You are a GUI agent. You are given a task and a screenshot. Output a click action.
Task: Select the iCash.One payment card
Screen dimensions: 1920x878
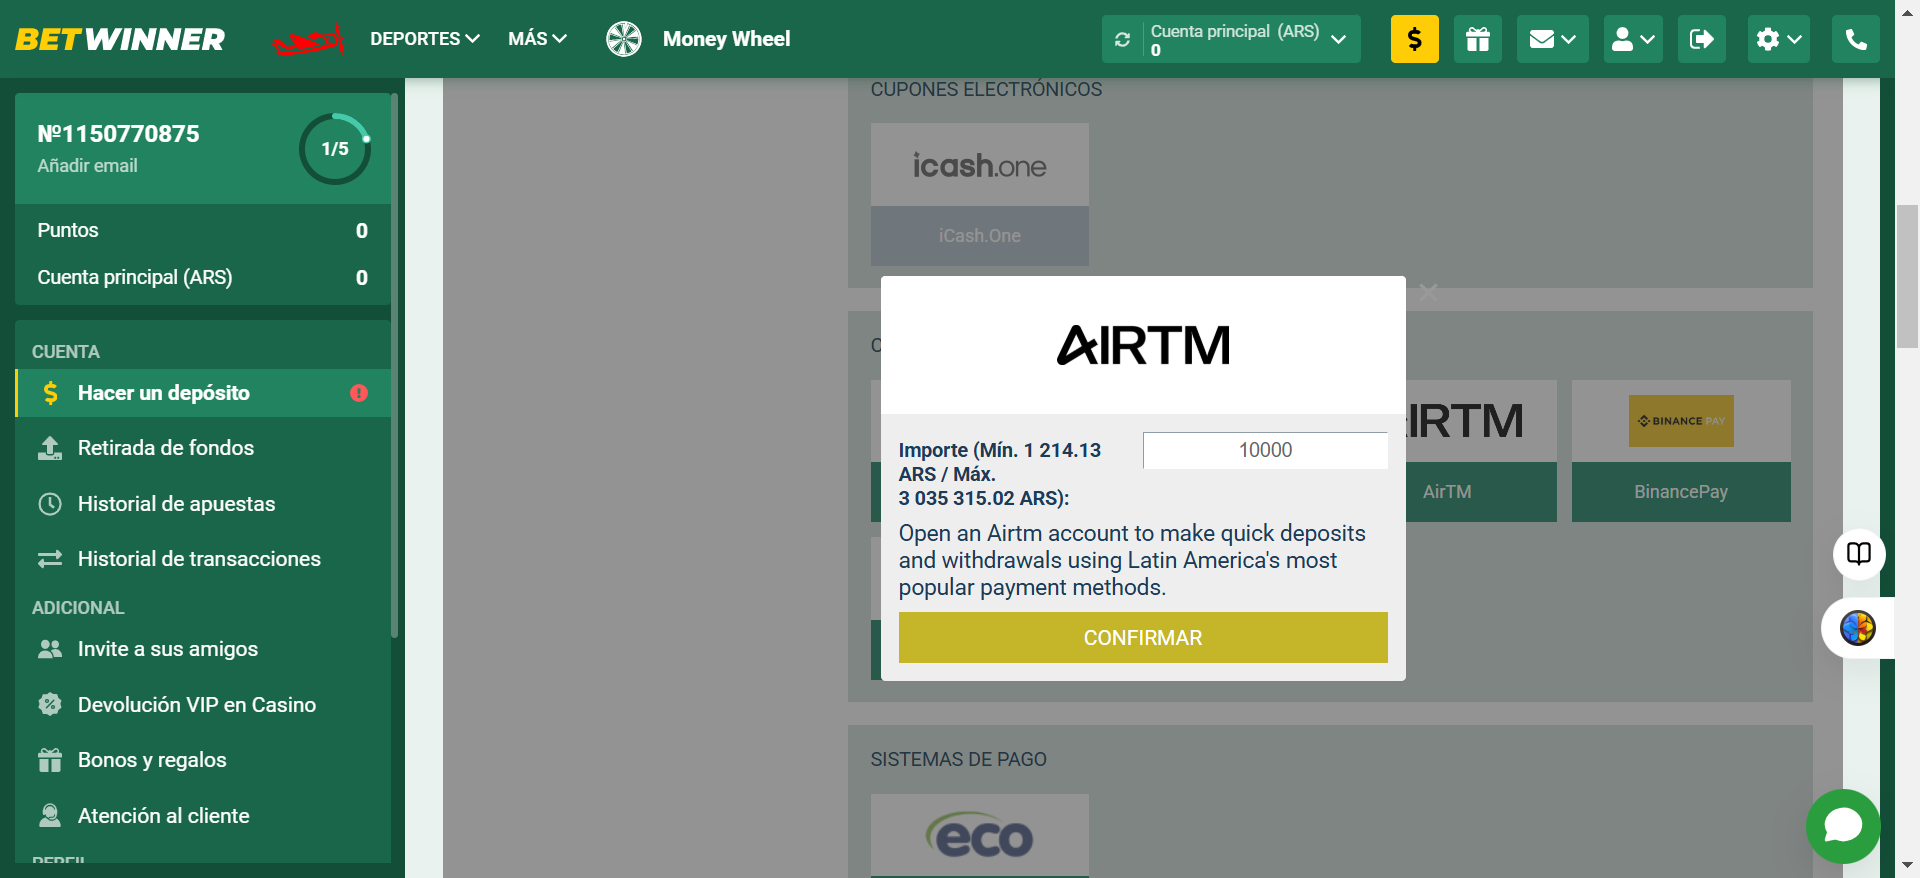(x=980, y=194)
